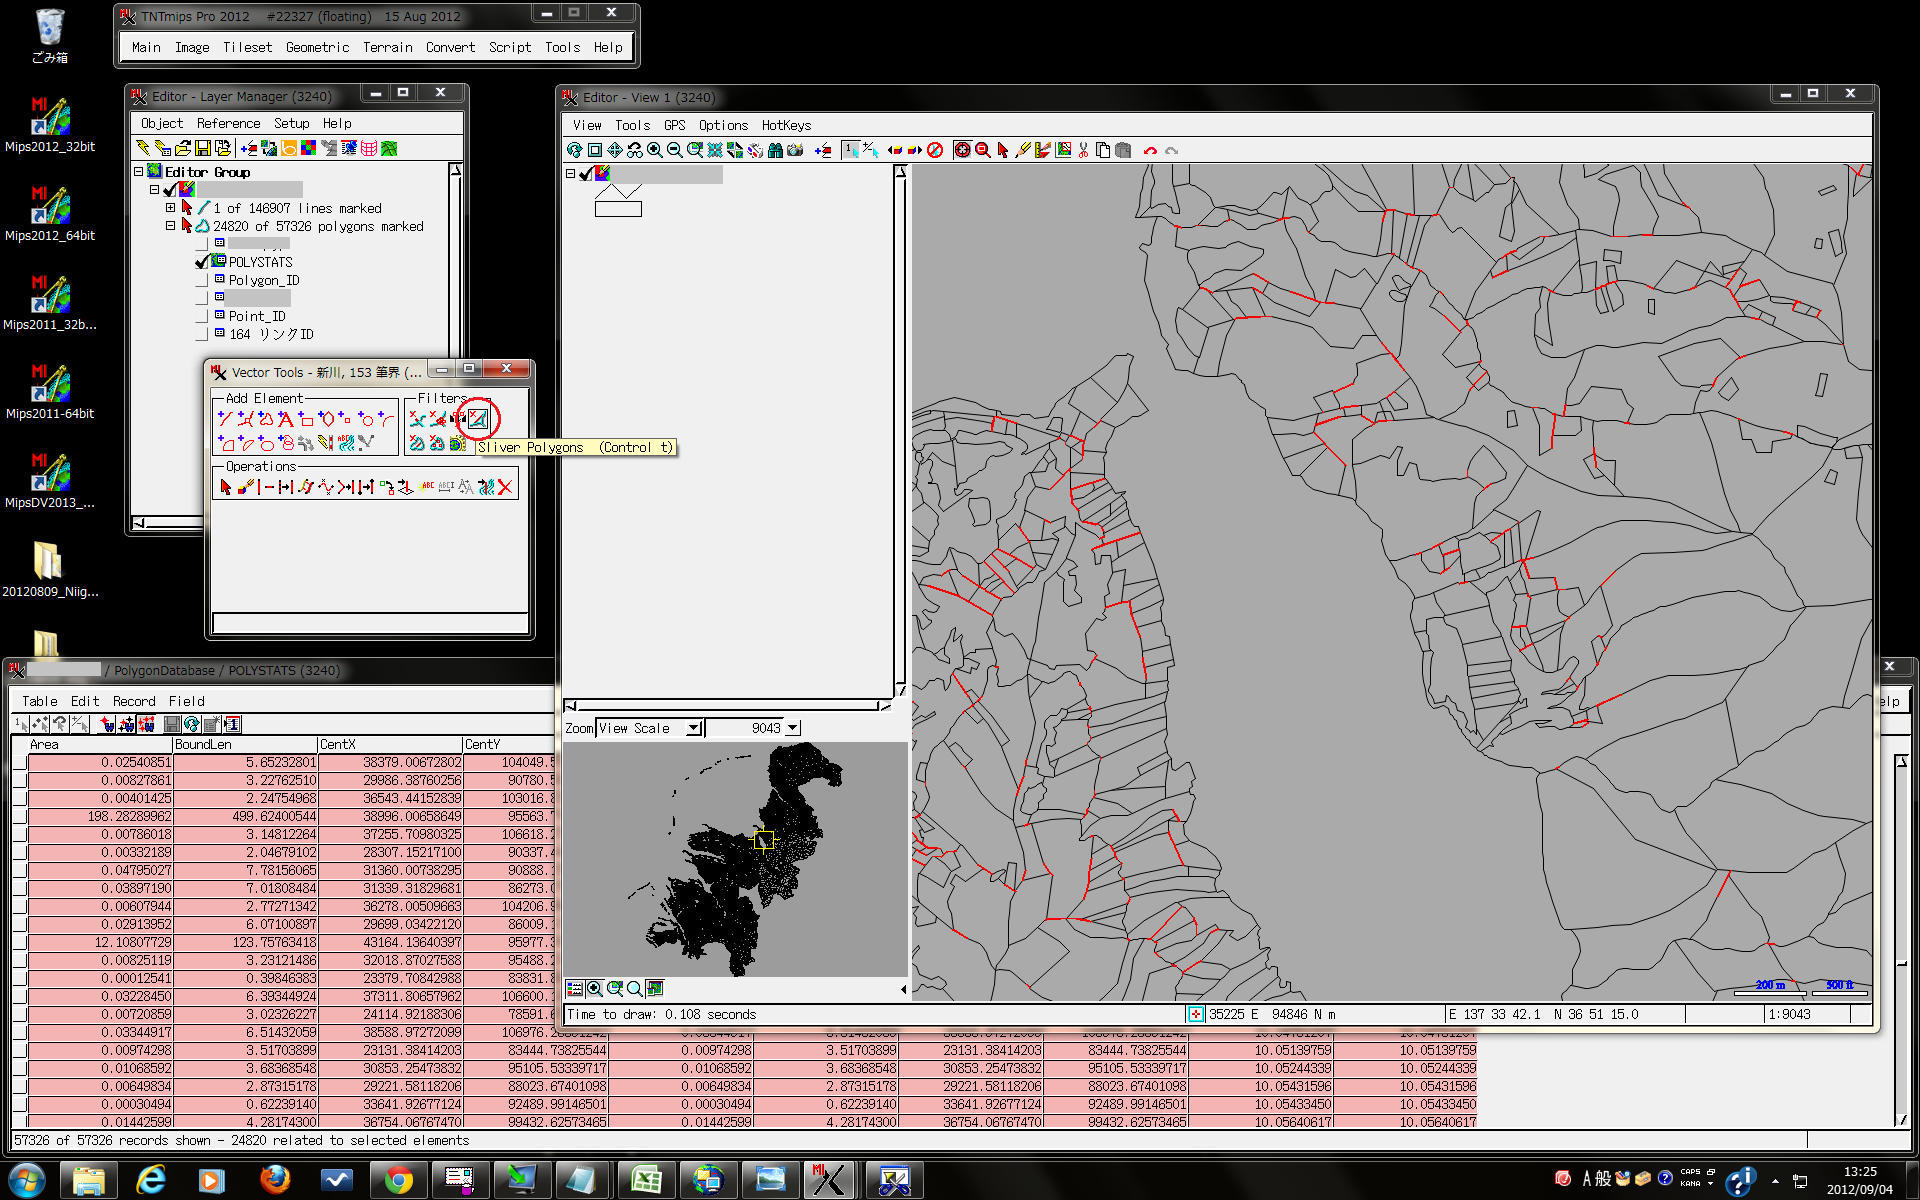Open the 9043 scale value dropdown

793,728
